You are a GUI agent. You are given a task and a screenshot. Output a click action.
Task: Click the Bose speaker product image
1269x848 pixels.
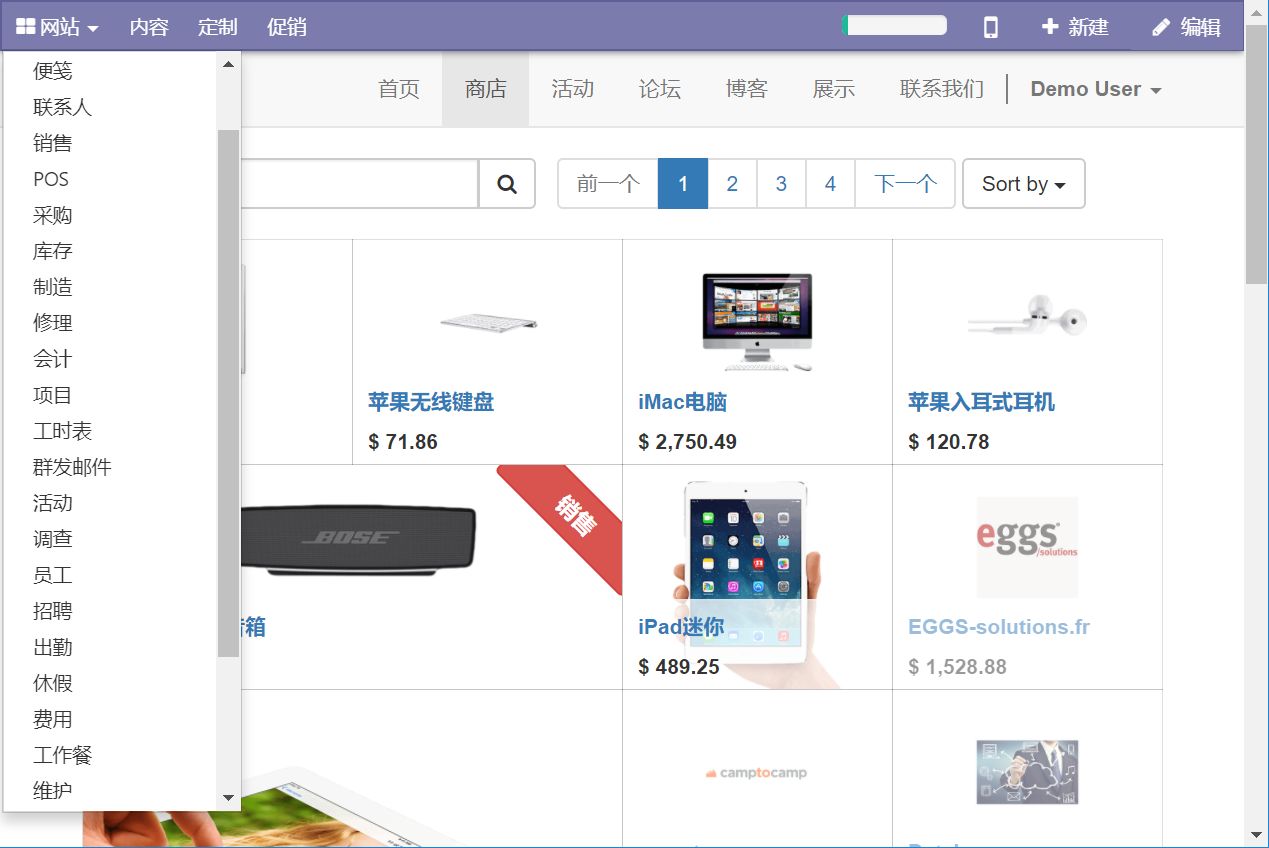(358, 540)
